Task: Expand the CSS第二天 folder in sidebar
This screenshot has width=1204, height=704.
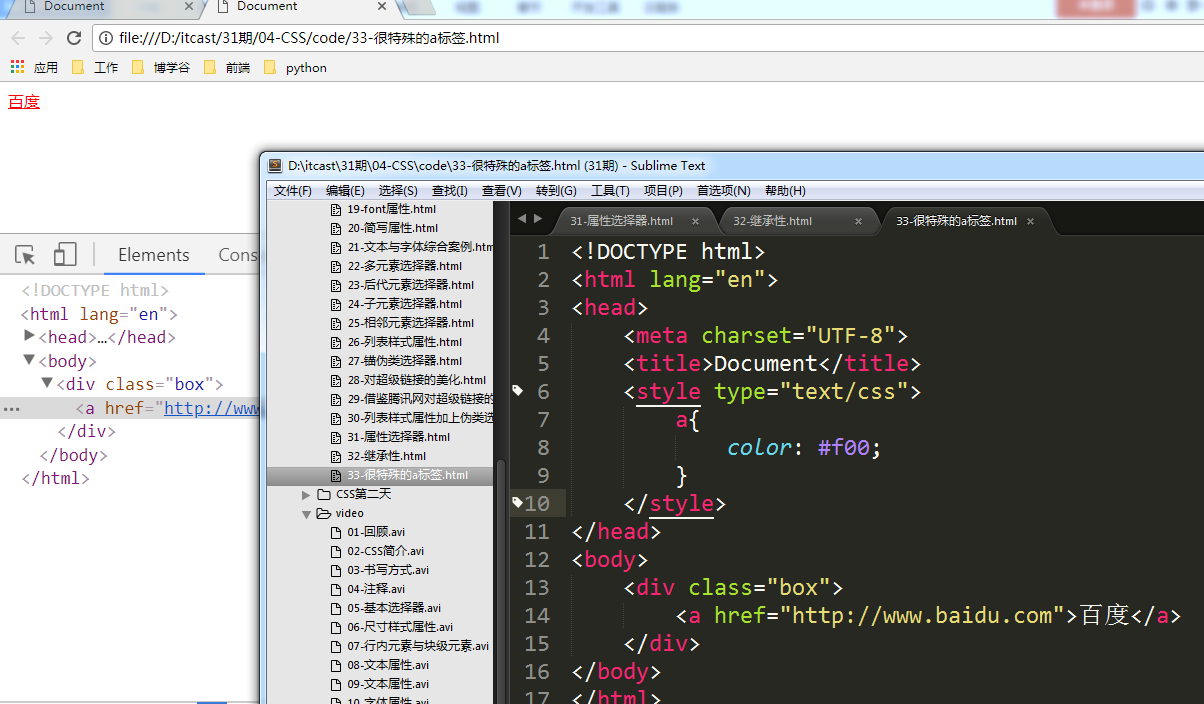Action: pyautogui.click(x=306, y=494)
